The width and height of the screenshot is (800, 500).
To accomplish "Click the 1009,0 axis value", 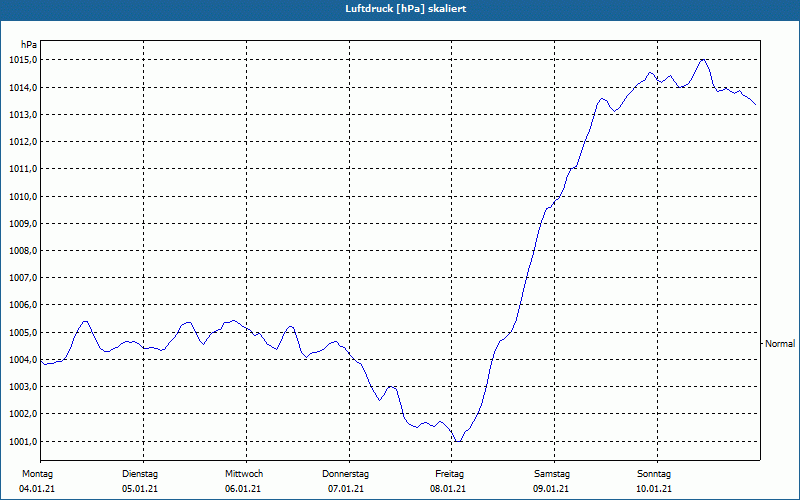I will (23, 224).
